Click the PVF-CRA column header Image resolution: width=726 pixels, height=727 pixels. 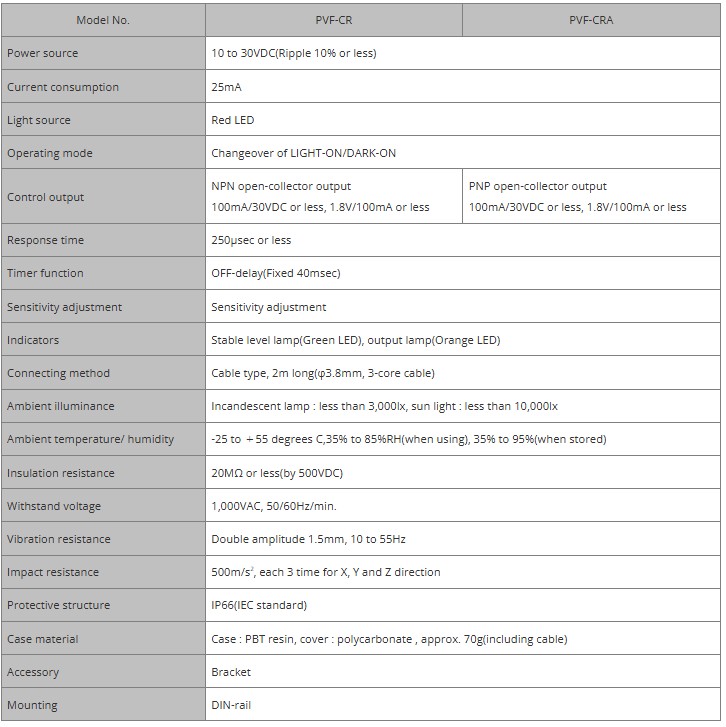click(590, 20)
